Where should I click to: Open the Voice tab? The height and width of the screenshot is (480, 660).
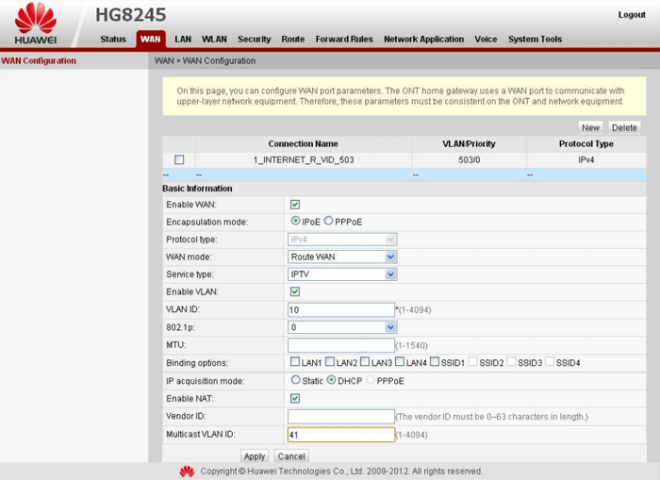click(486, 39)
